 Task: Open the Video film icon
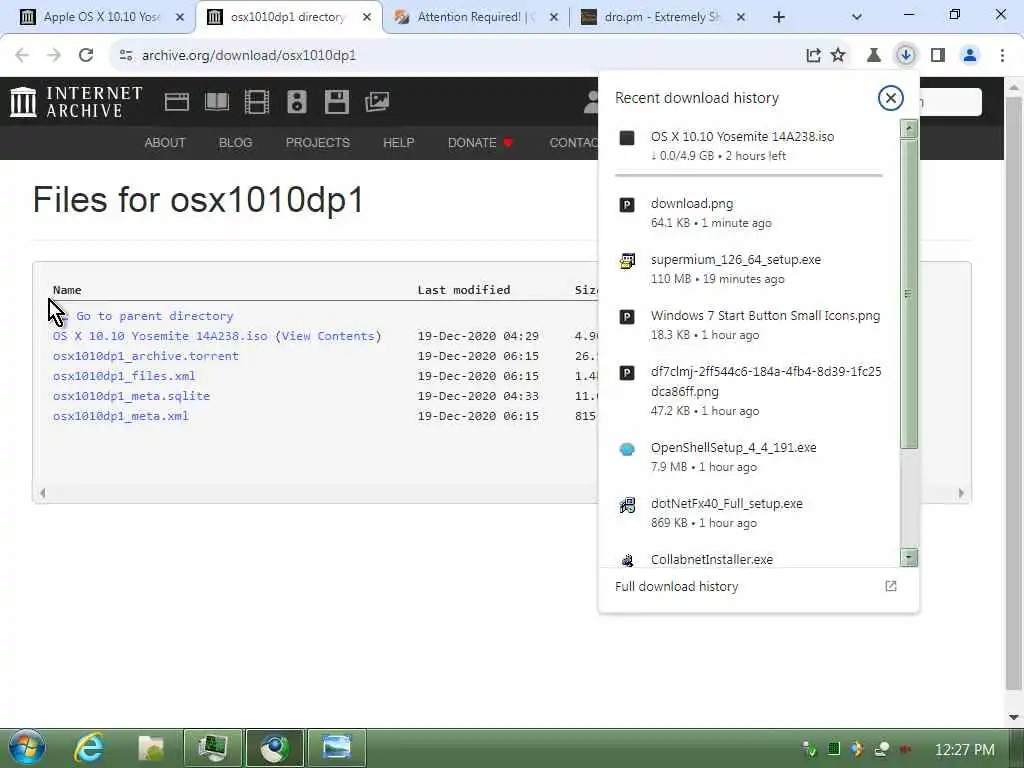click(x=257, y=102)
